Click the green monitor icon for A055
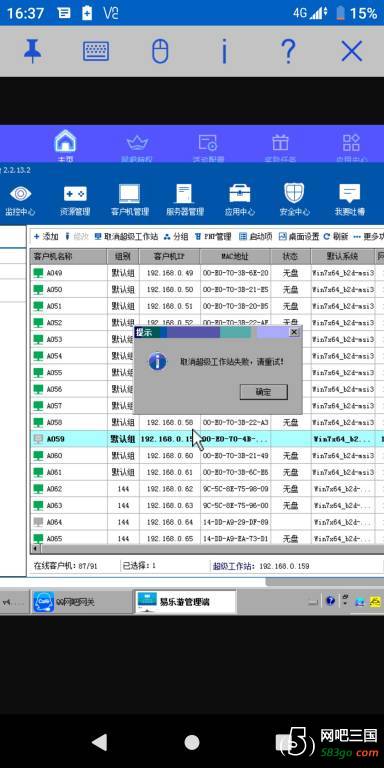The image size is (384, 768). 38,373
